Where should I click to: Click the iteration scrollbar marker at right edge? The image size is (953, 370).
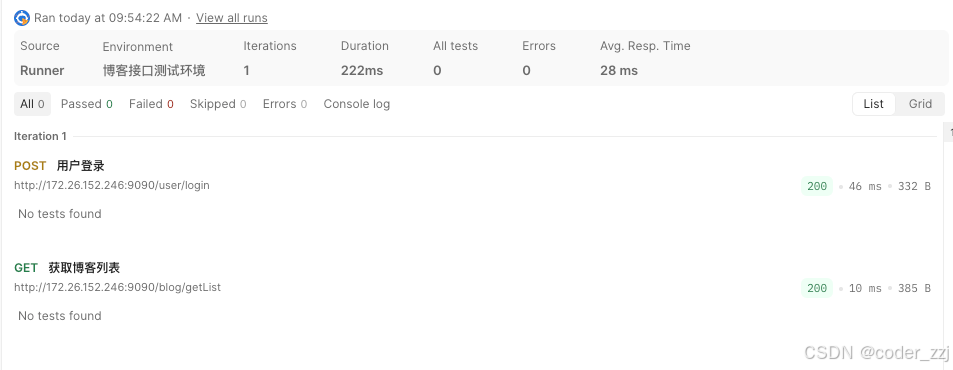948,132
